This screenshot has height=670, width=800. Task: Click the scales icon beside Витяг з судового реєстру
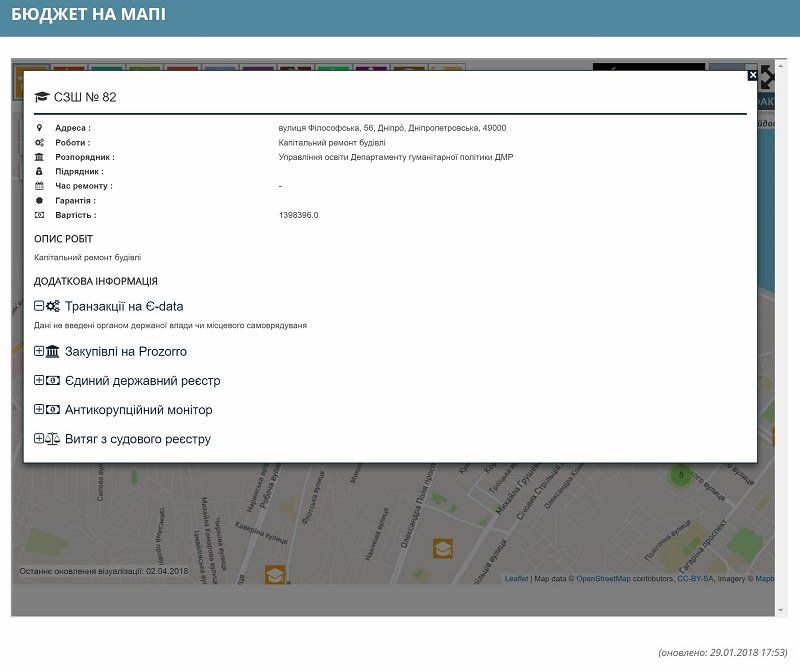pos(53,439)
